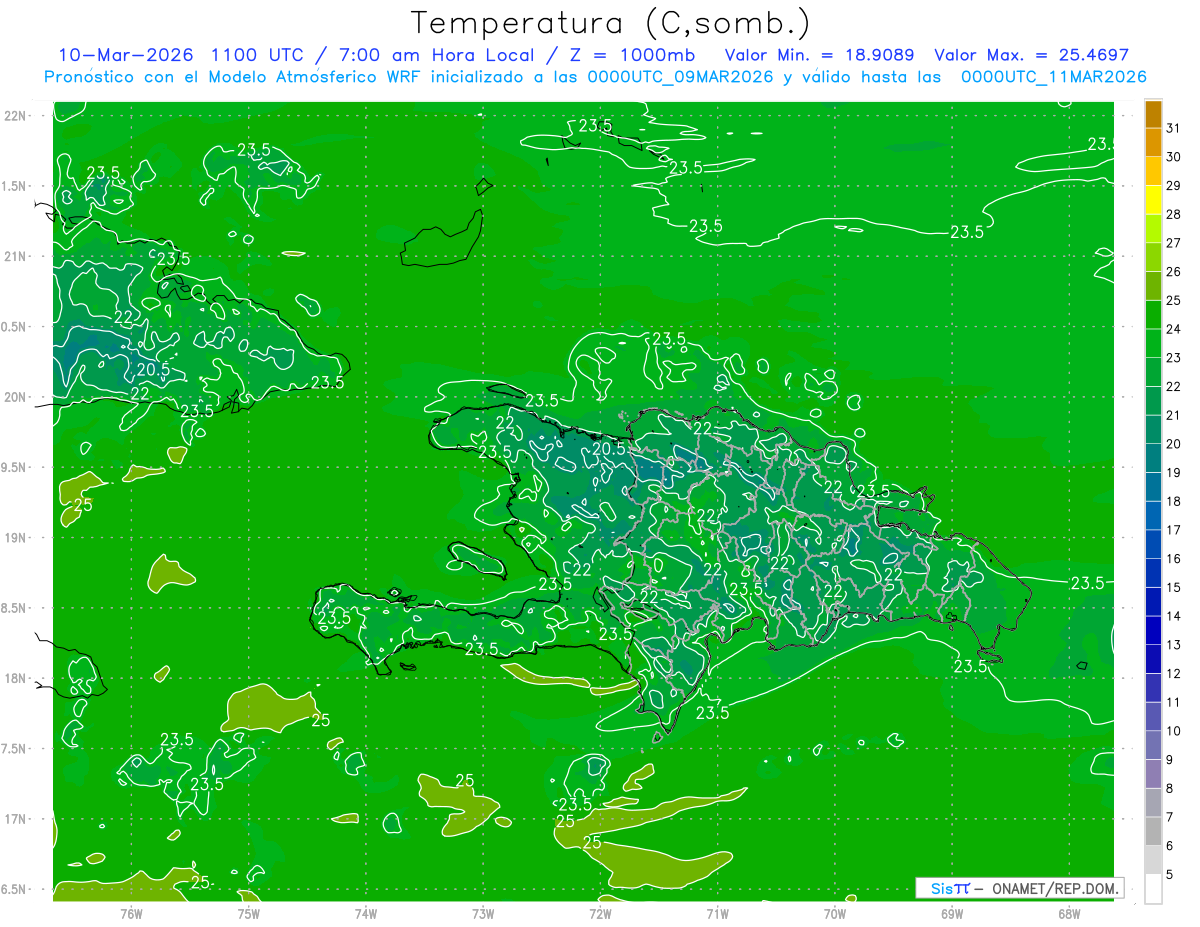Image resolution: width=1200 pixels, height=927 pixels.
Task: Click the "69W" longitude axis label
Action: point(952,913)
